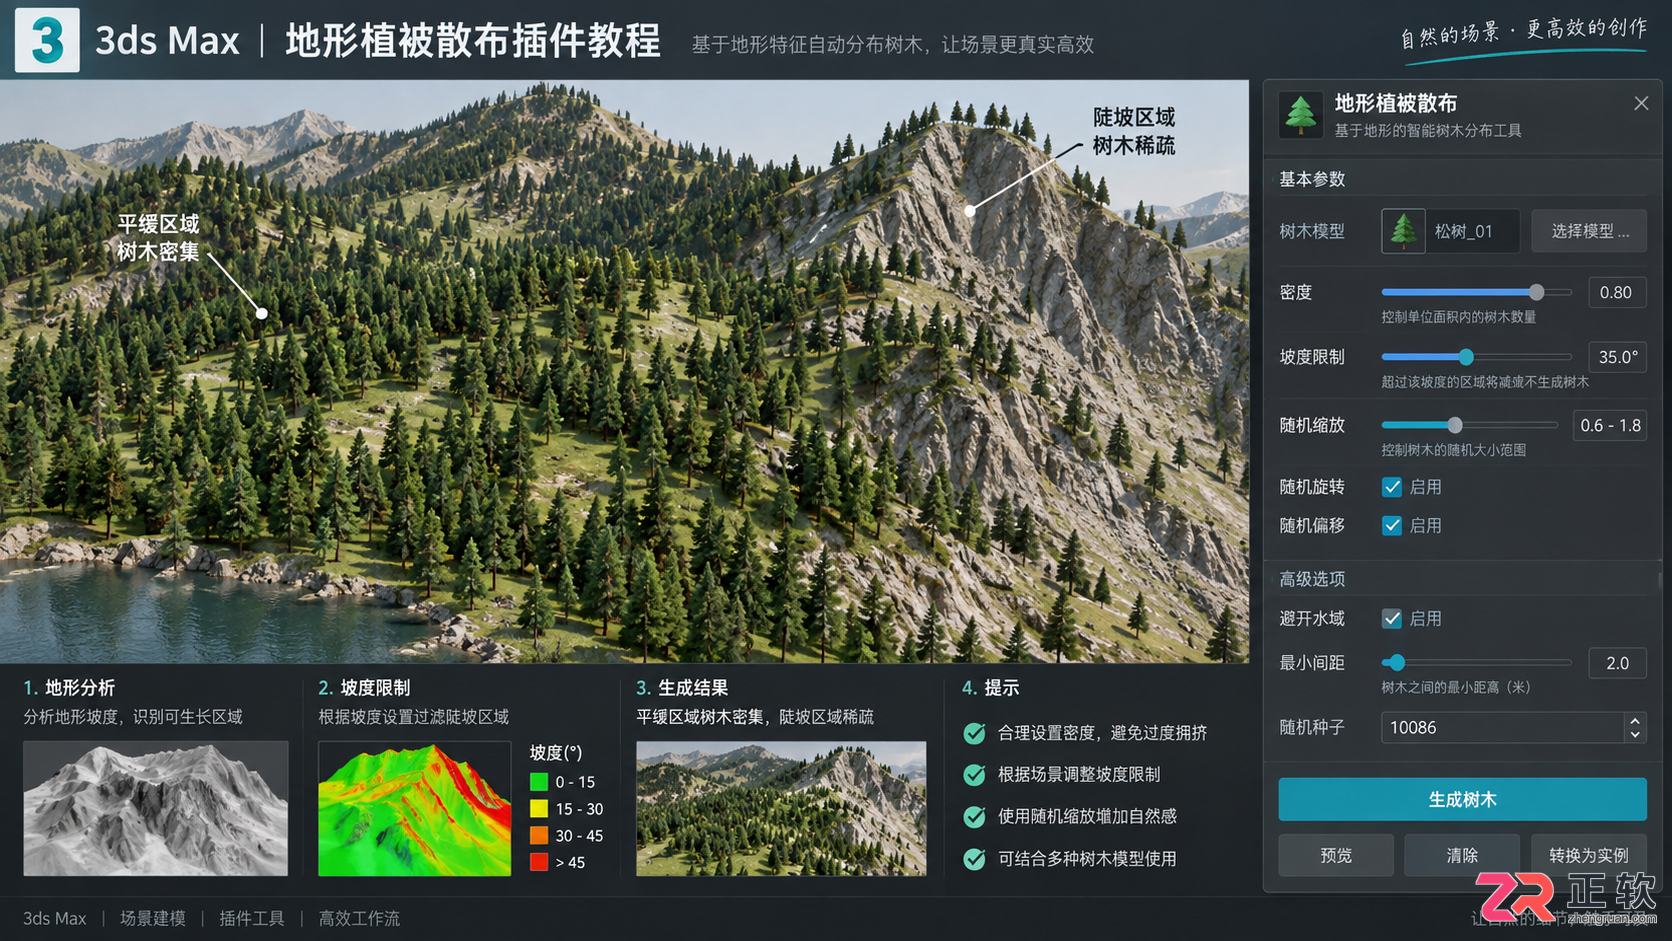
Task: Click the red > 45 slope swatch
Action: pyautogui.click(x=539, y=862)
